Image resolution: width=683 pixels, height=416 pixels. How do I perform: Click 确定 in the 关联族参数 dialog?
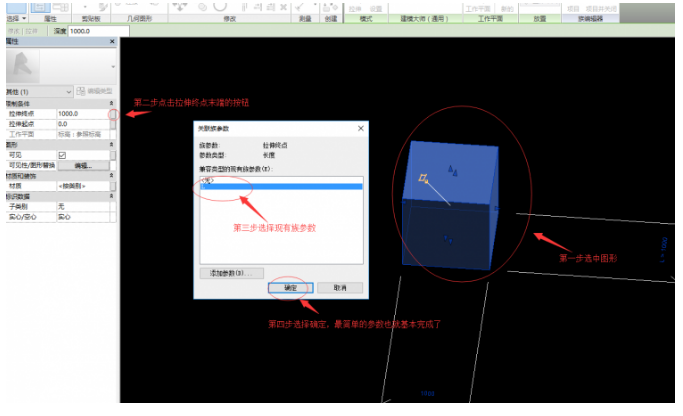coord(291,288)
